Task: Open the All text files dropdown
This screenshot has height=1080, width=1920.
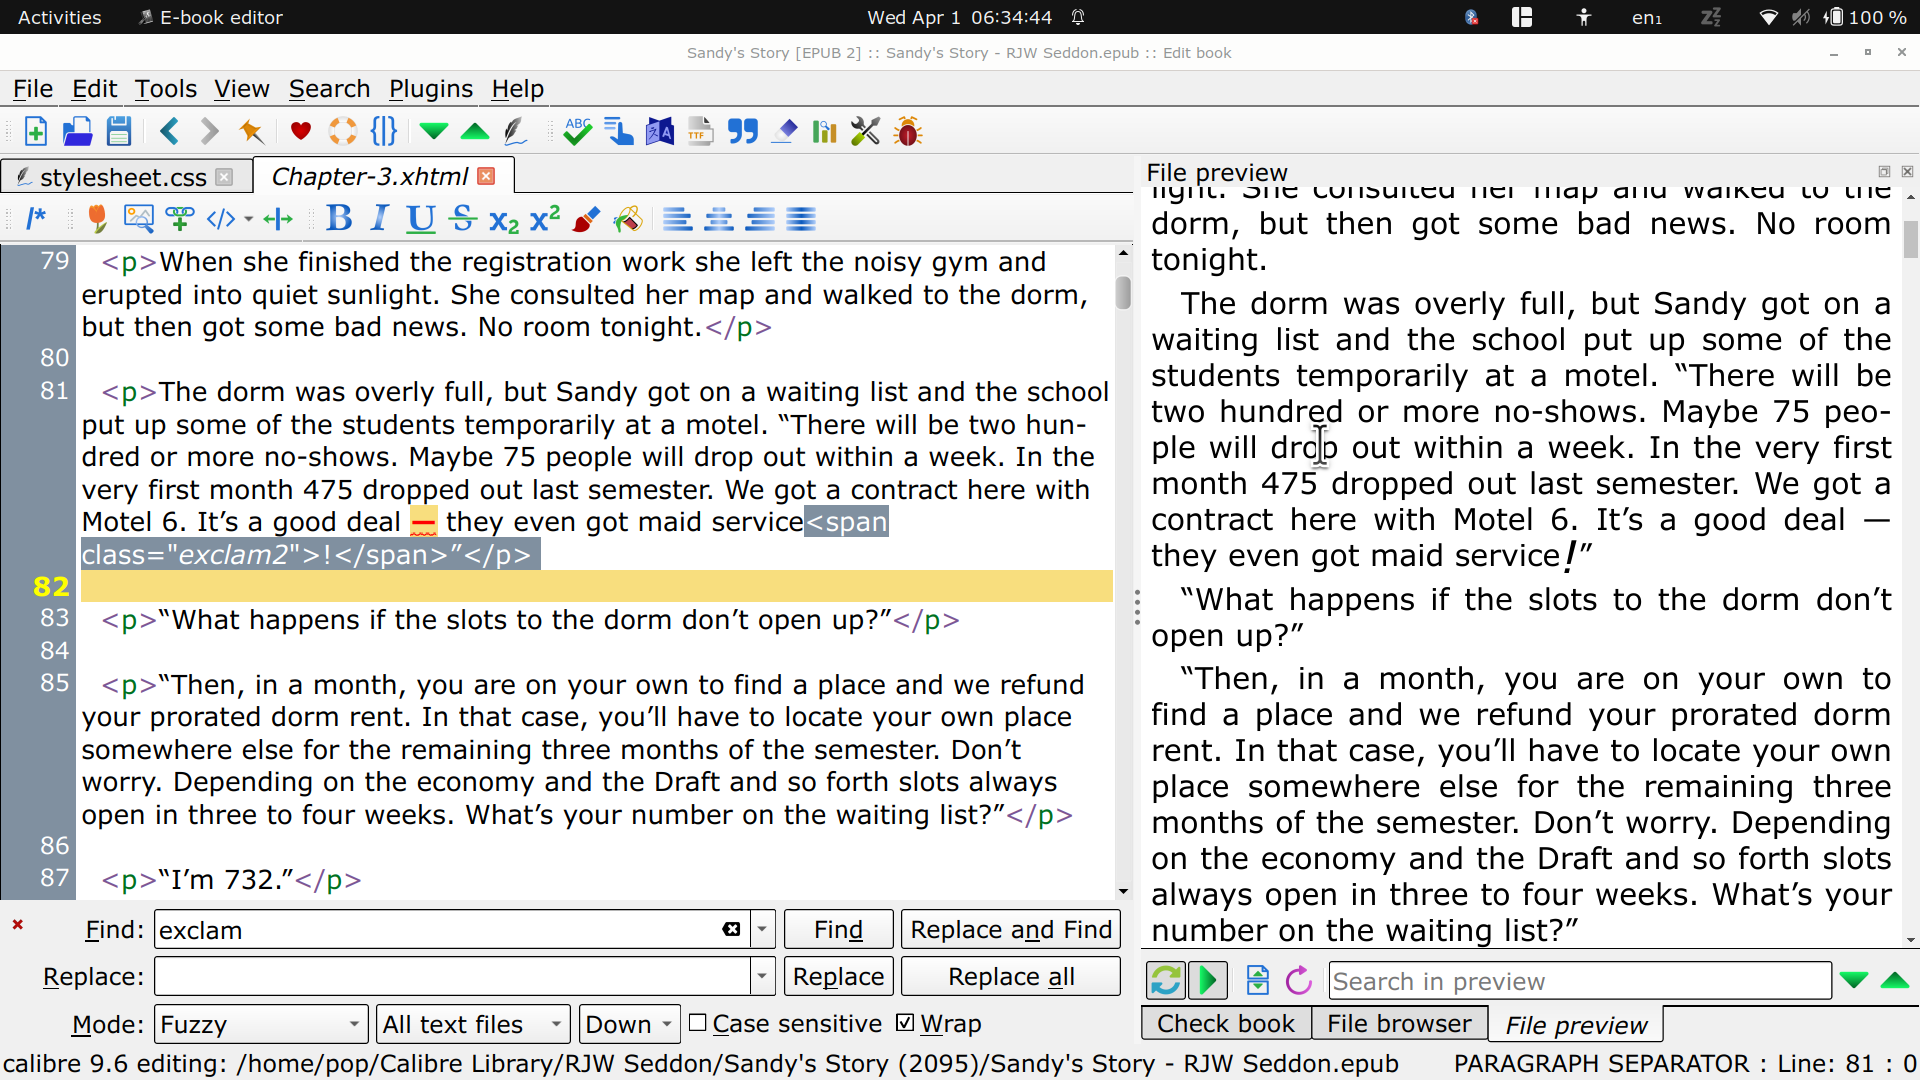Action: [472, 1024]
